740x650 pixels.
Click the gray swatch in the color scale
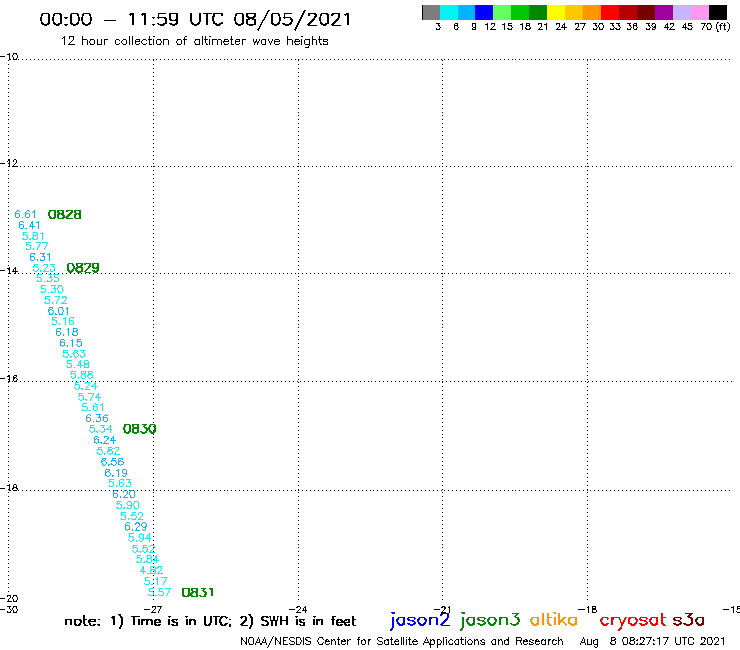(x=431, y=12)
